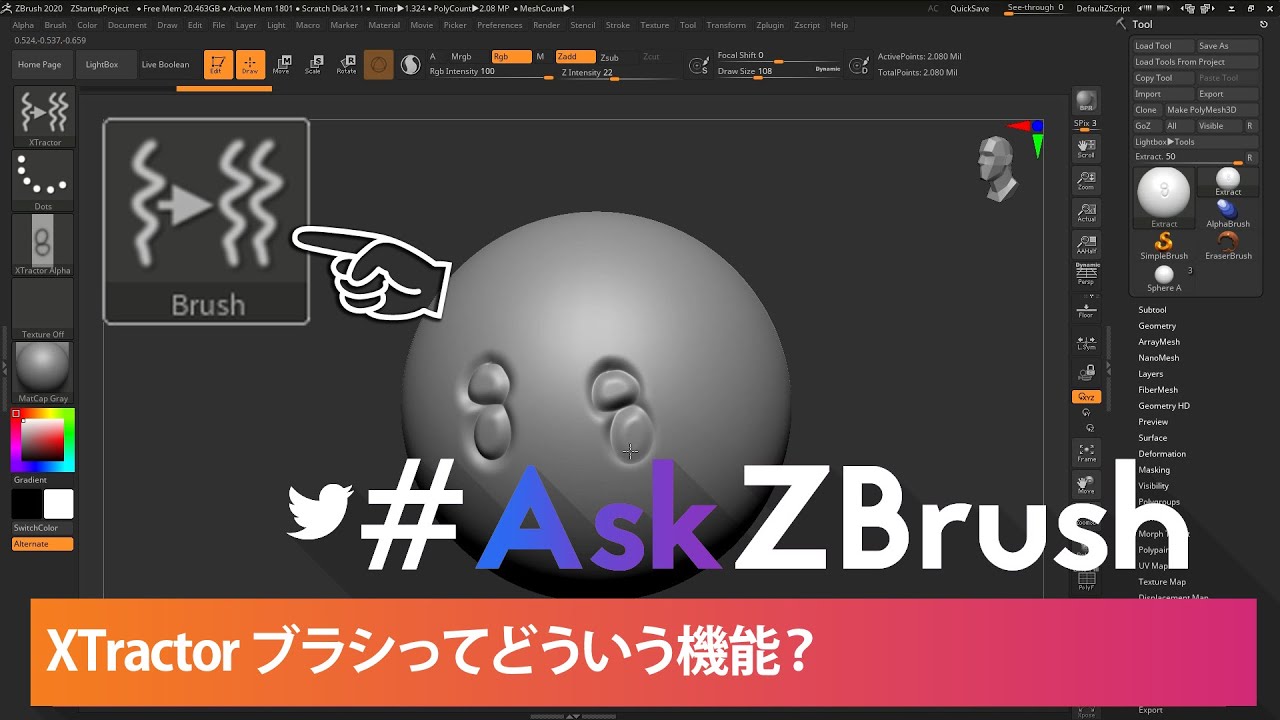Select the Scale transform tool
Viewport: 1280px width, 720px height.
(x=314, y=65)
